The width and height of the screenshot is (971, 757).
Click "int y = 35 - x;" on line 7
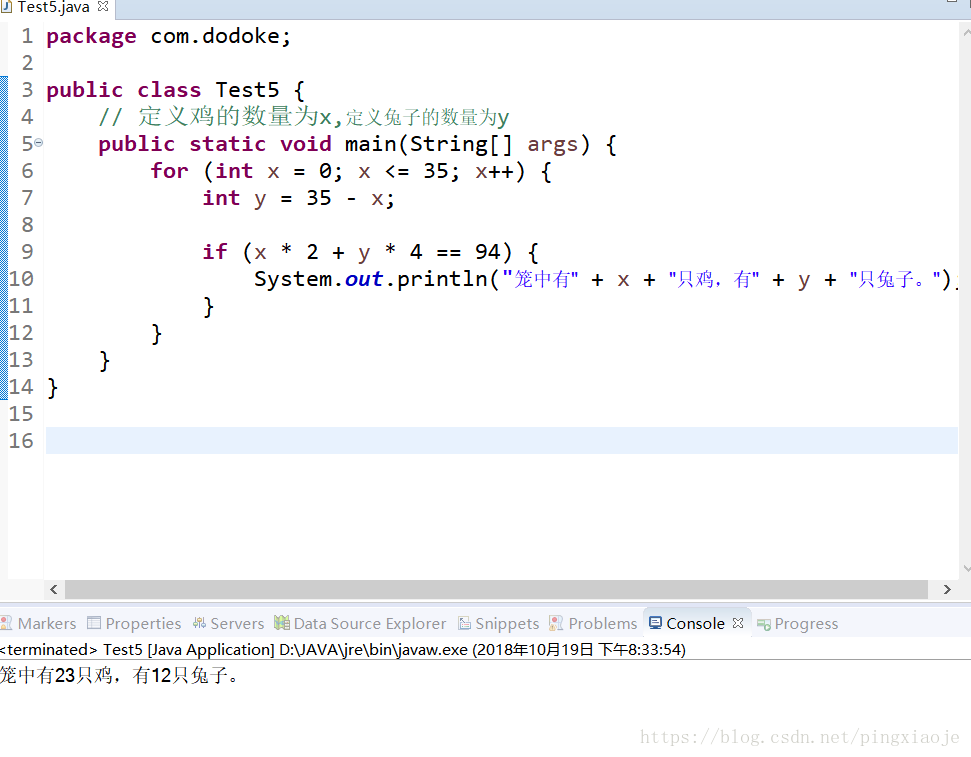point(298,198)
